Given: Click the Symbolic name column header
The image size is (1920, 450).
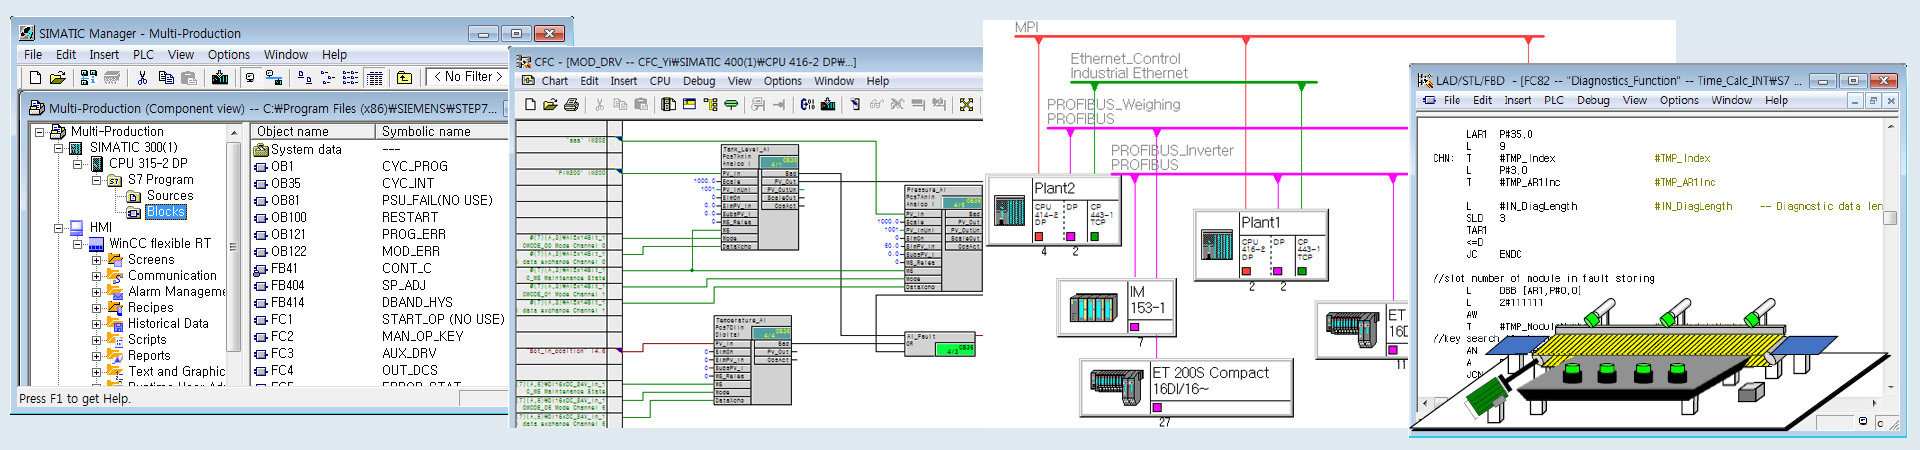Looking at the screenshot, I should [x=442, y=132].
